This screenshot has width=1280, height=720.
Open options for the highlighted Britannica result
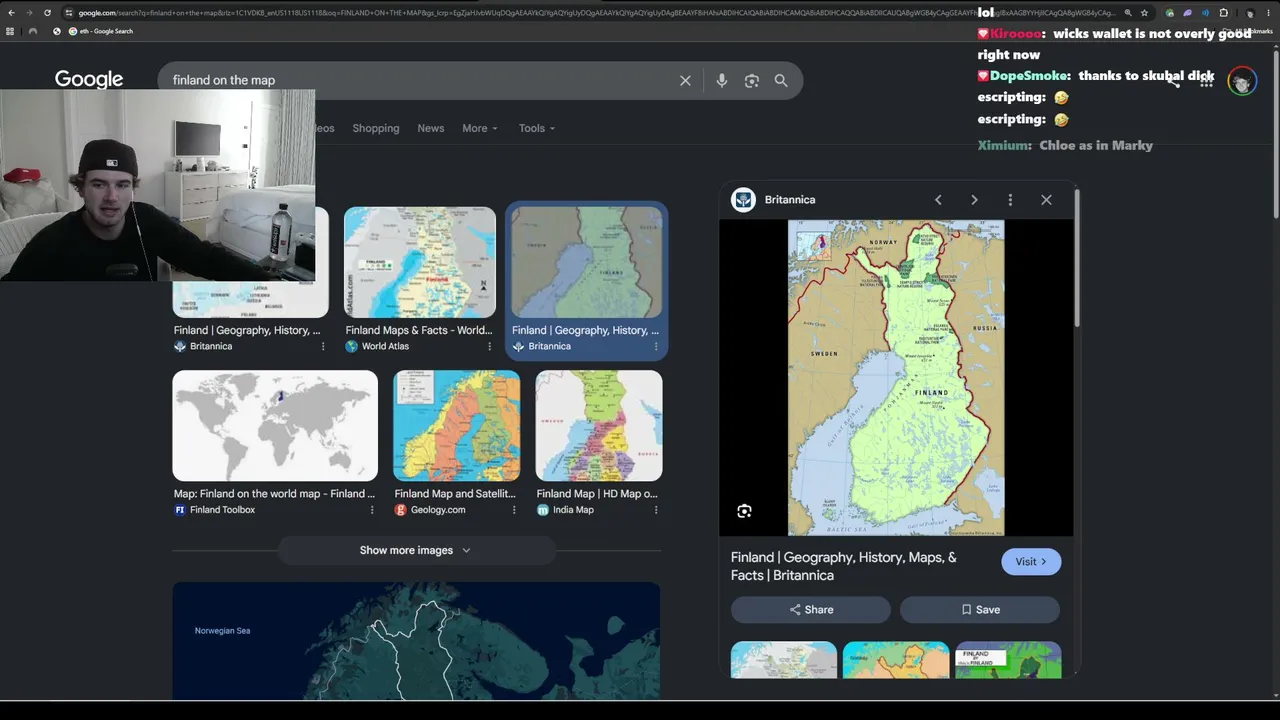656,346
